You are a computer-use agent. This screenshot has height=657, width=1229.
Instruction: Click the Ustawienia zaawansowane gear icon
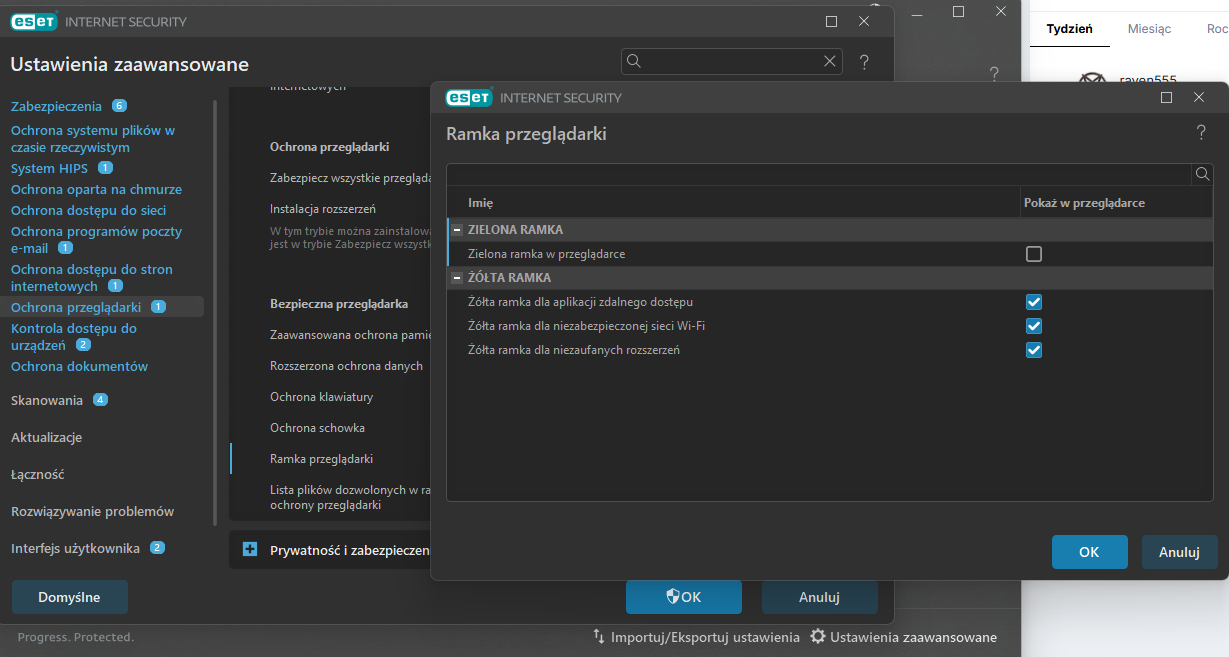coord(818,637)
